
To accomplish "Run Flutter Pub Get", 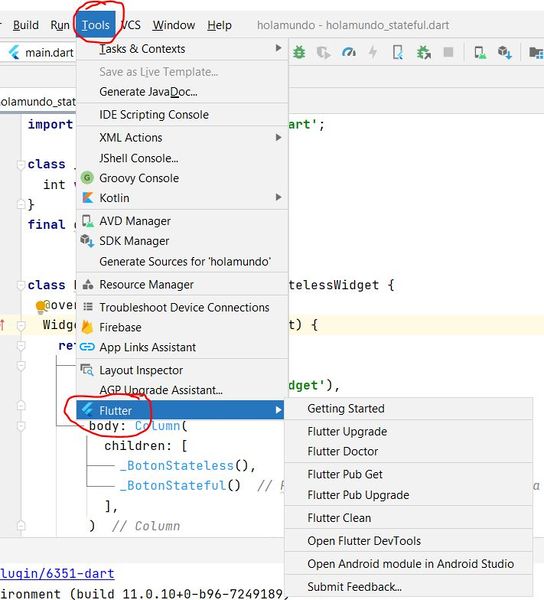I will click(x=409, y=474).
